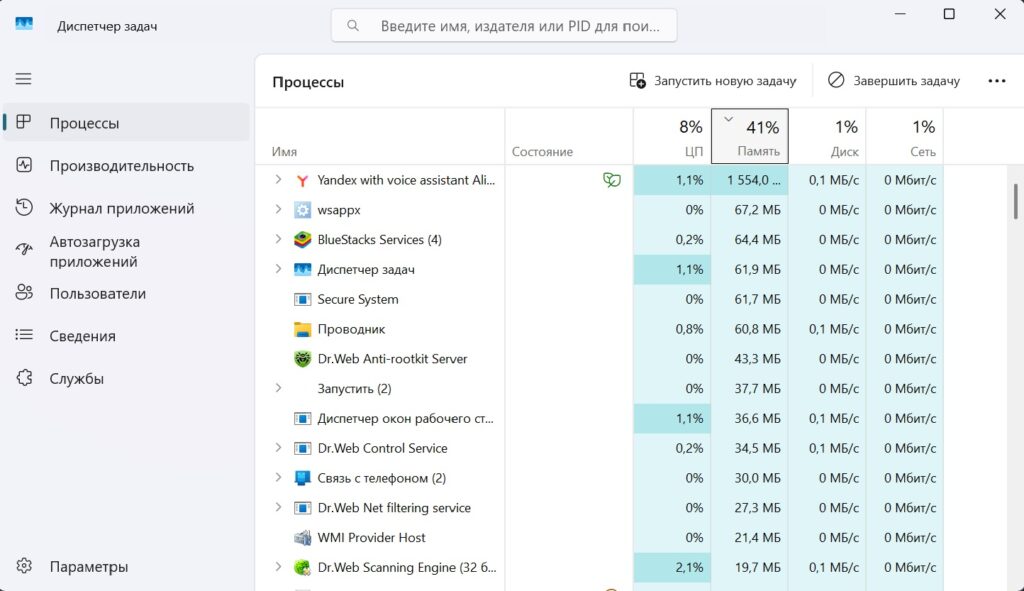Click the Run new task icon

point(637,80)
